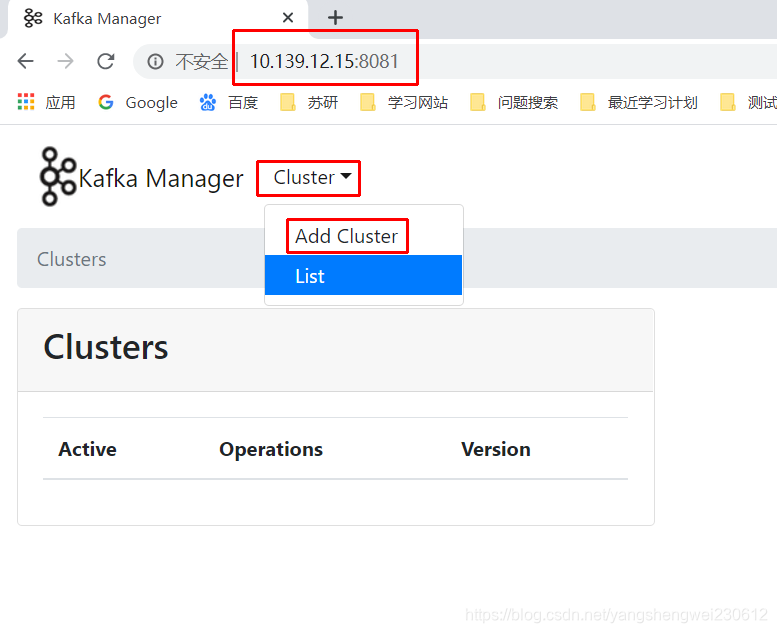The width and height of the screenshot is (777, 633).
Task: Open the 苏研 bookmark folder
Action: click(x=309, y=103)
